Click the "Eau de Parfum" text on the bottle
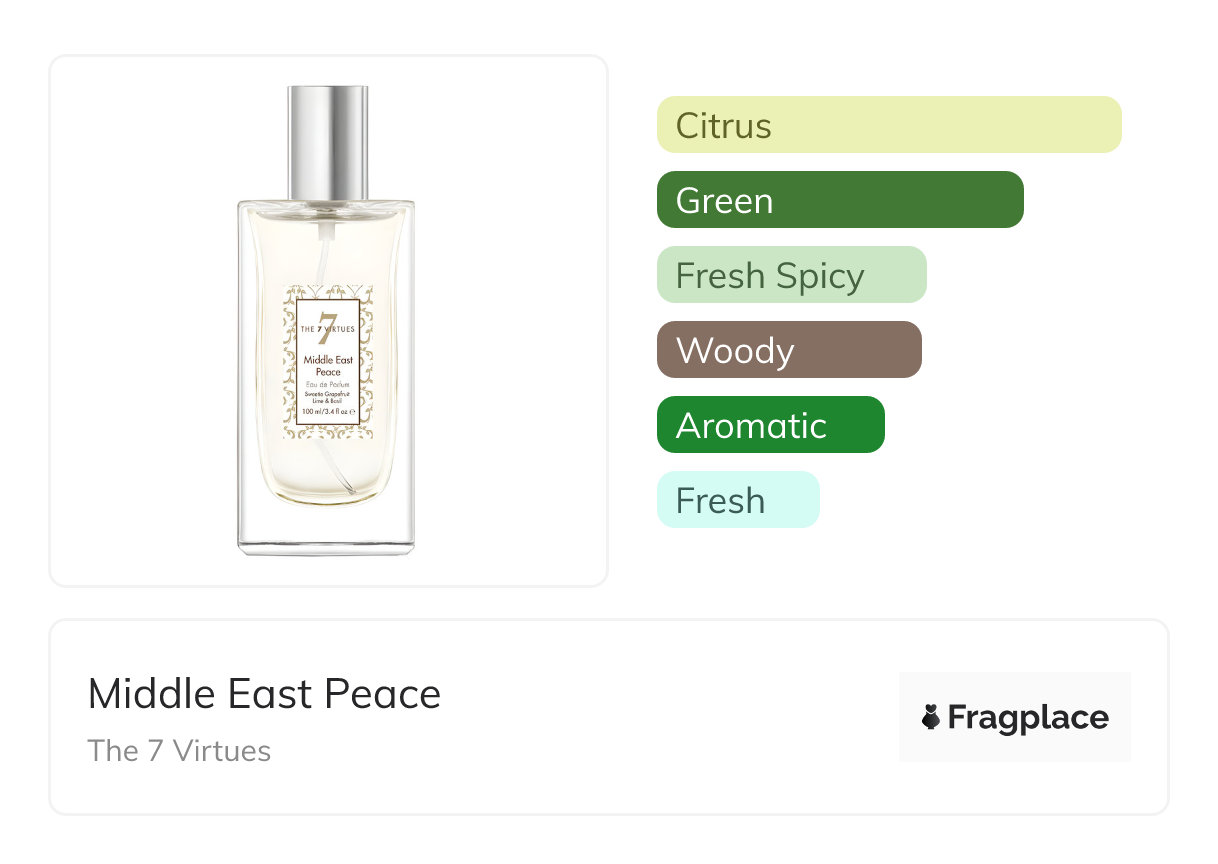Screen dimensions: 1218x864 pos(327,385)
